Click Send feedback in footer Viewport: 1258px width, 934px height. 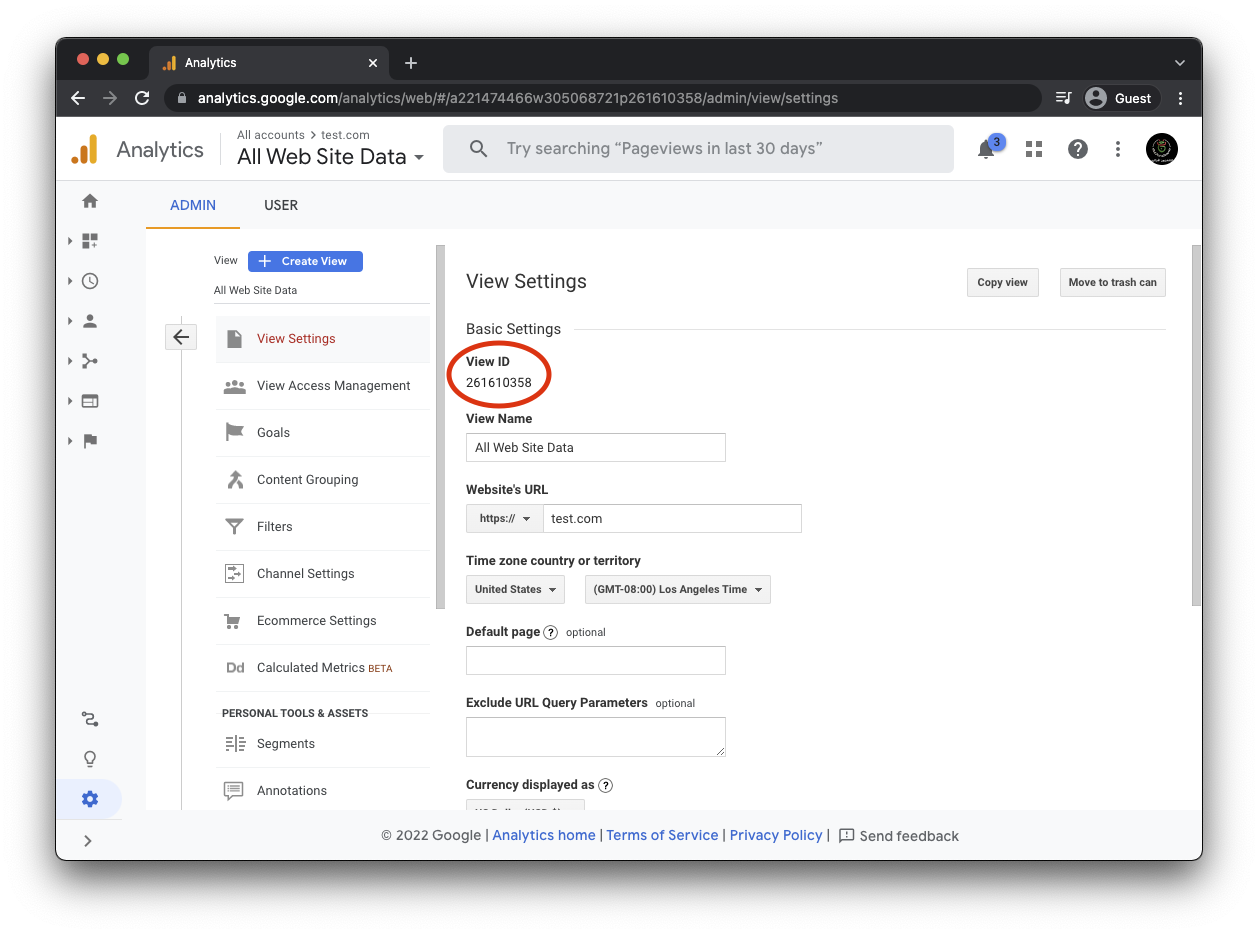point(898,836)
